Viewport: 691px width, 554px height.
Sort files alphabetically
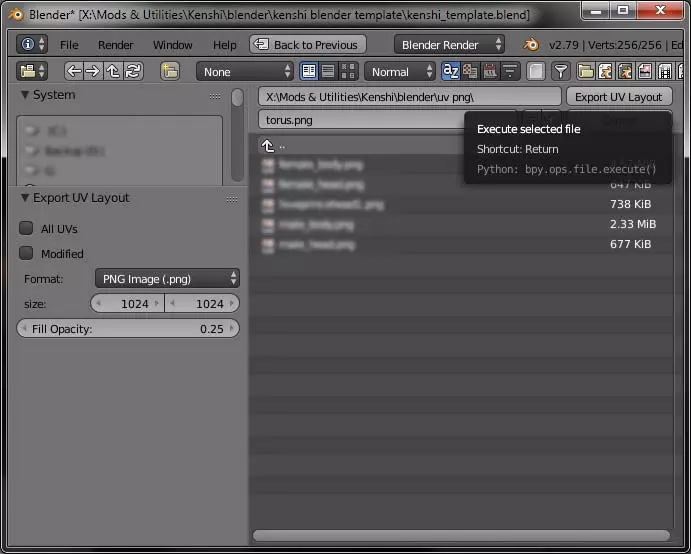tap(450, 71)
